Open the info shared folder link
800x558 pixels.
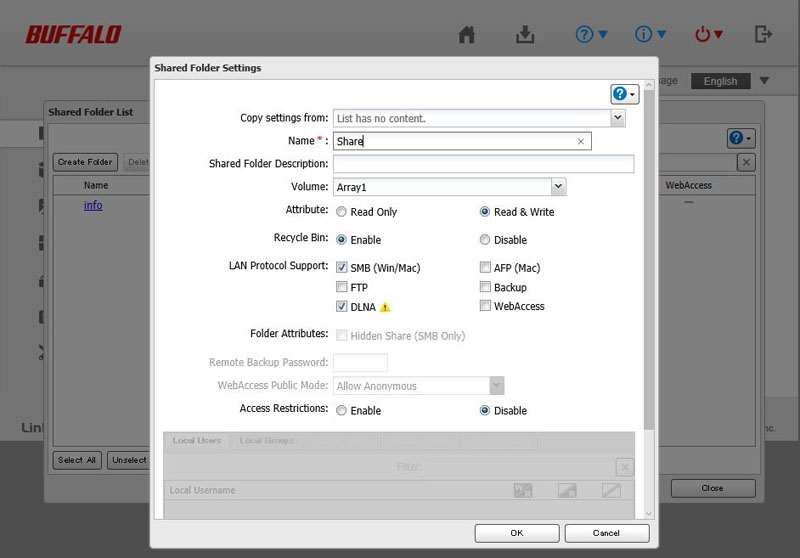[x=93, y=205]
